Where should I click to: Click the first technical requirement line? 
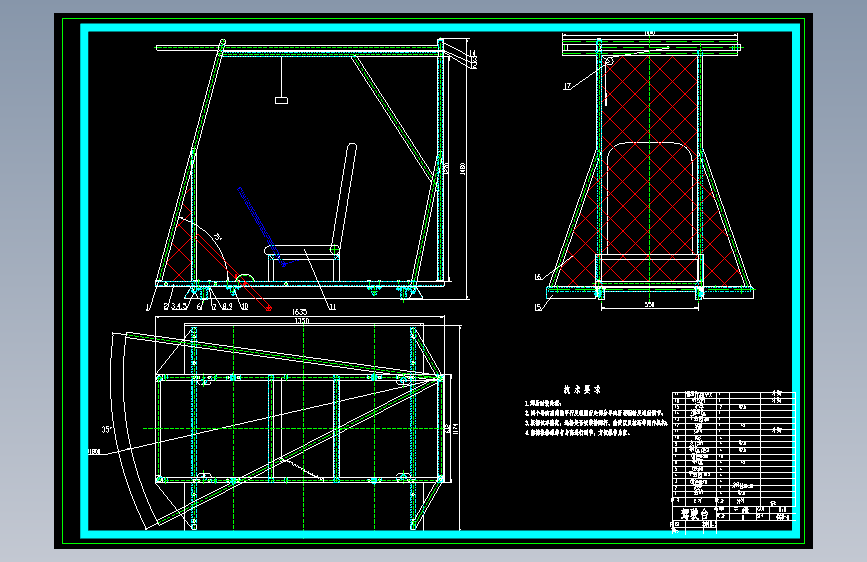[542, 404]
